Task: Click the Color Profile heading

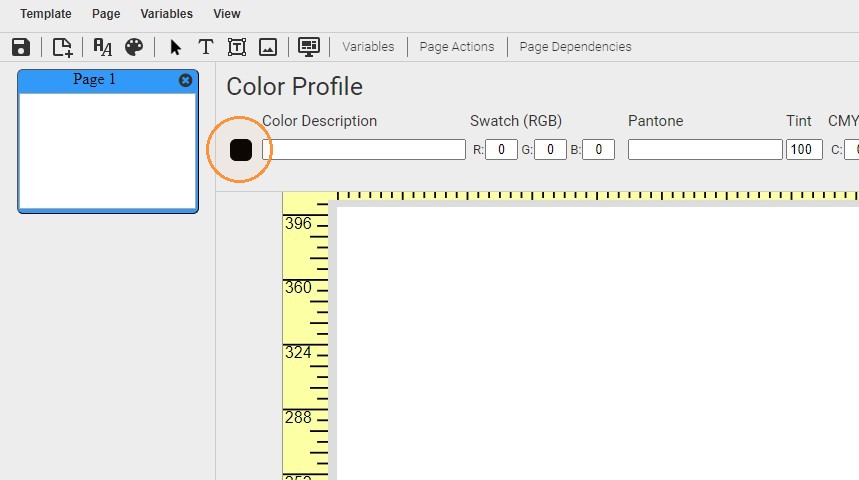Action: (x=295, y=87)
